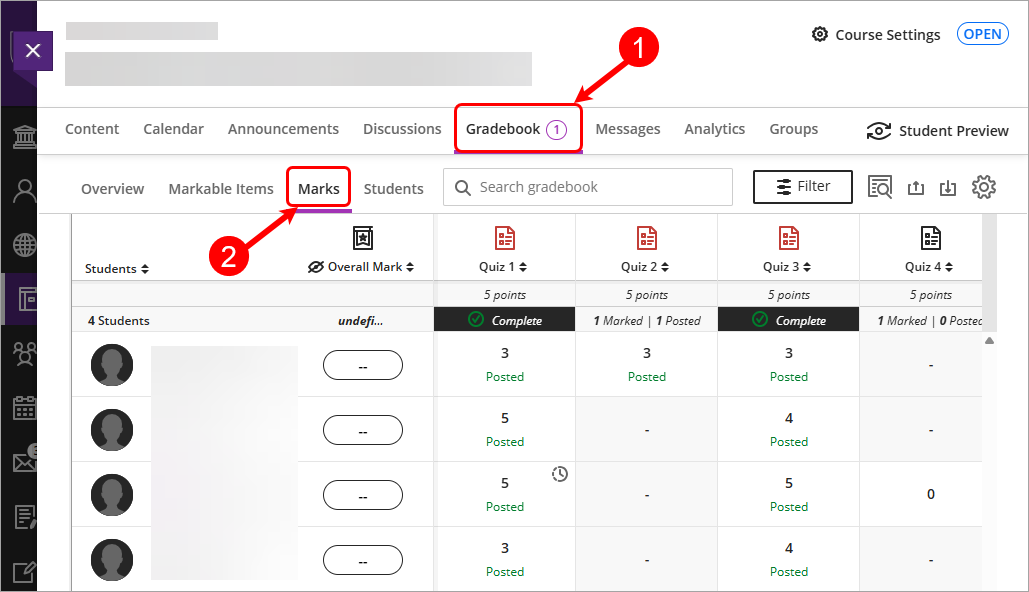Click the download gradebook icon
The image size is (1029, 592).
click(x=948, y=188)
